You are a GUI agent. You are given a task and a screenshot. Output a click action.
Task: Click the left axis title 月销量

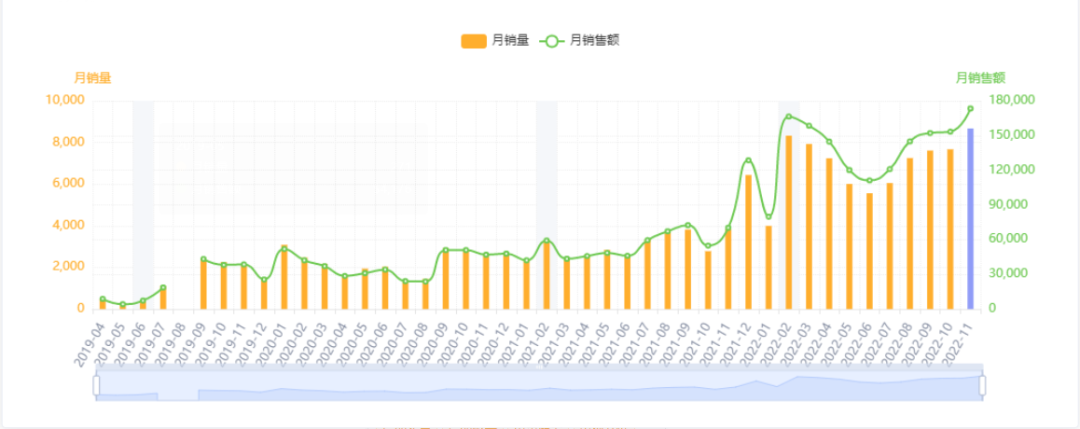pyautogui.click(x=92, y=78)
